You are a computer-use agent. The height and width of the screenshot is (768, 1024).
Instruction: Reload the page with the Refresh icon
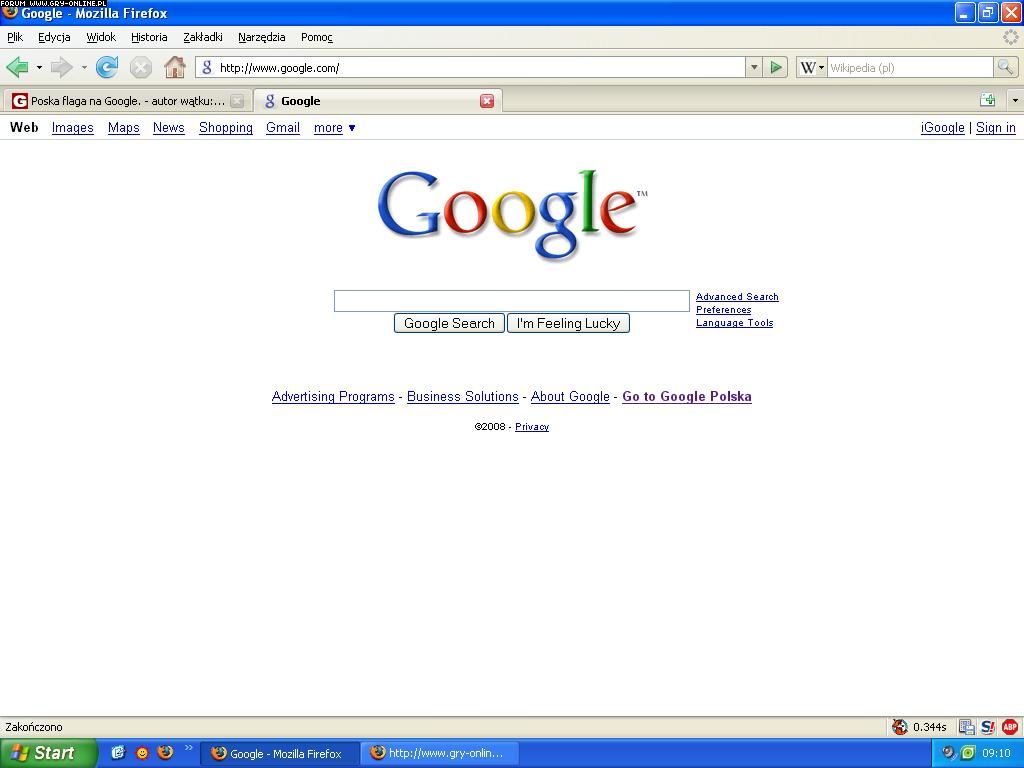pos(107,67)
